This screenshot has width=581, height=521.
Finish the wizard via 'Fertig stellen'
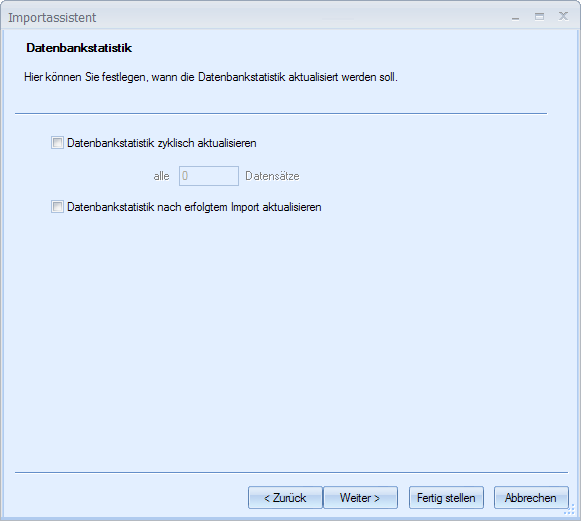(x=446, y=497)
